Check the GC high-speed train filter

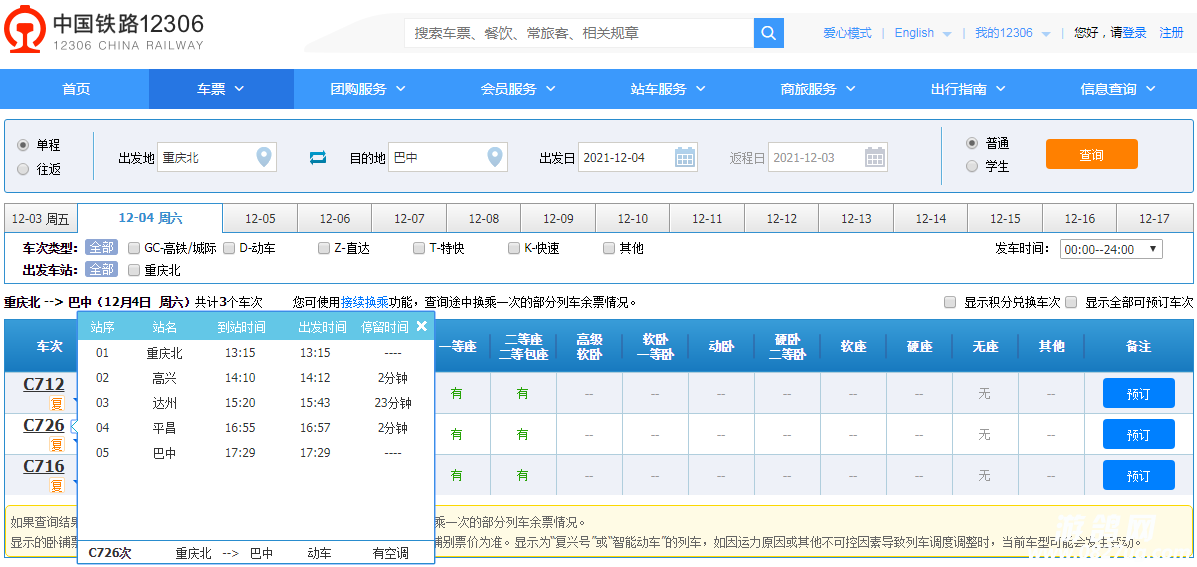[135, 248]
